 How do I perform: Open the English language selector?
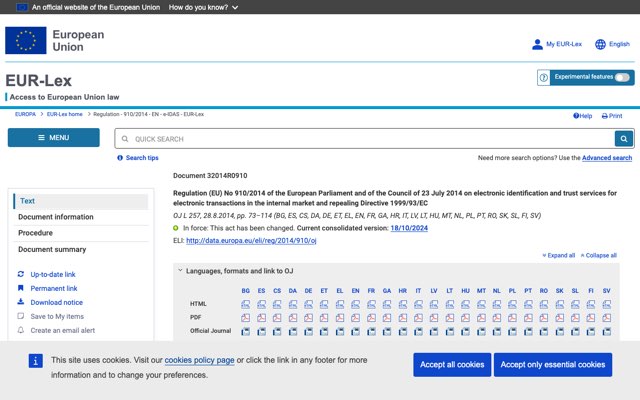(x=612, y=44)
